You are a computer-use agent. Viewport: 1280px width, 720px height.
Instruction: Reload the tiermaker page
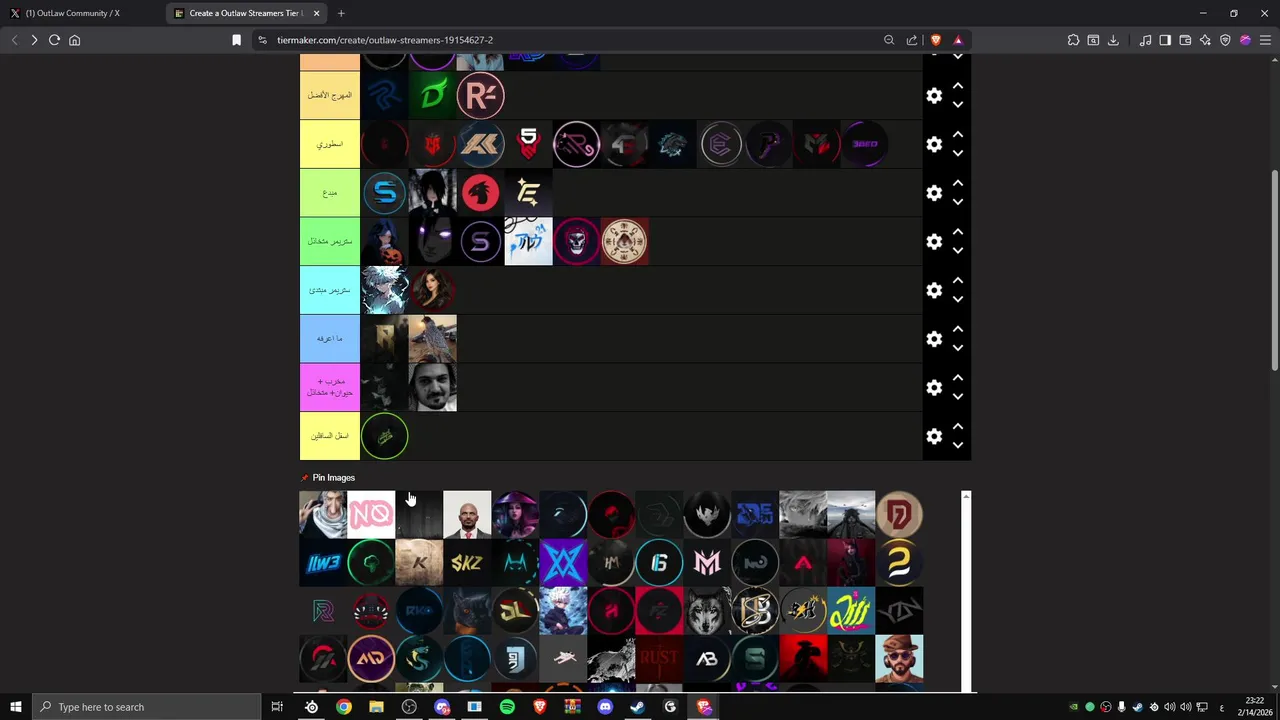54,40
